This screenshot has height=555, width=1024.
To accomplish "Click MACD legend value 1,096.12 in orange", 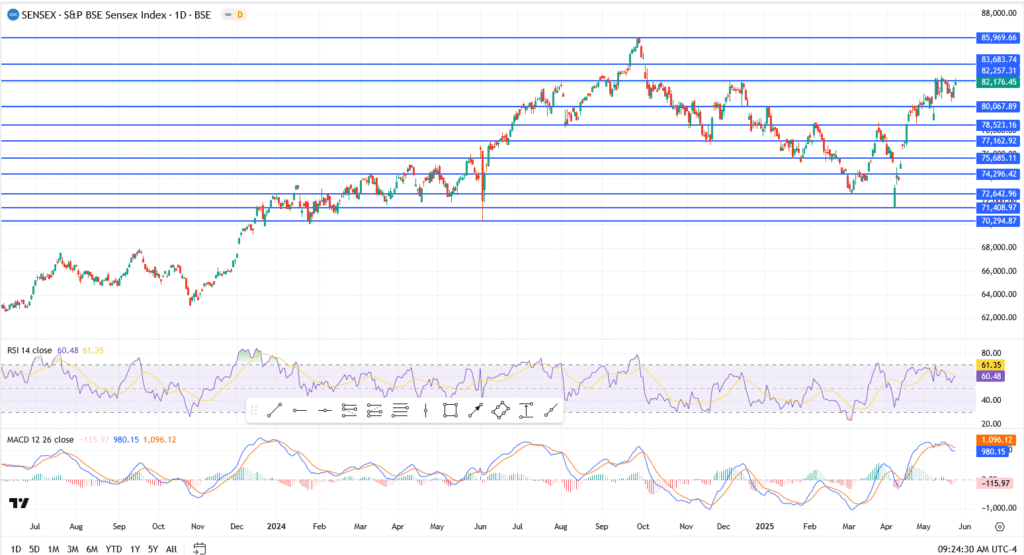I will pyautogui.click(x=159, y=439).
